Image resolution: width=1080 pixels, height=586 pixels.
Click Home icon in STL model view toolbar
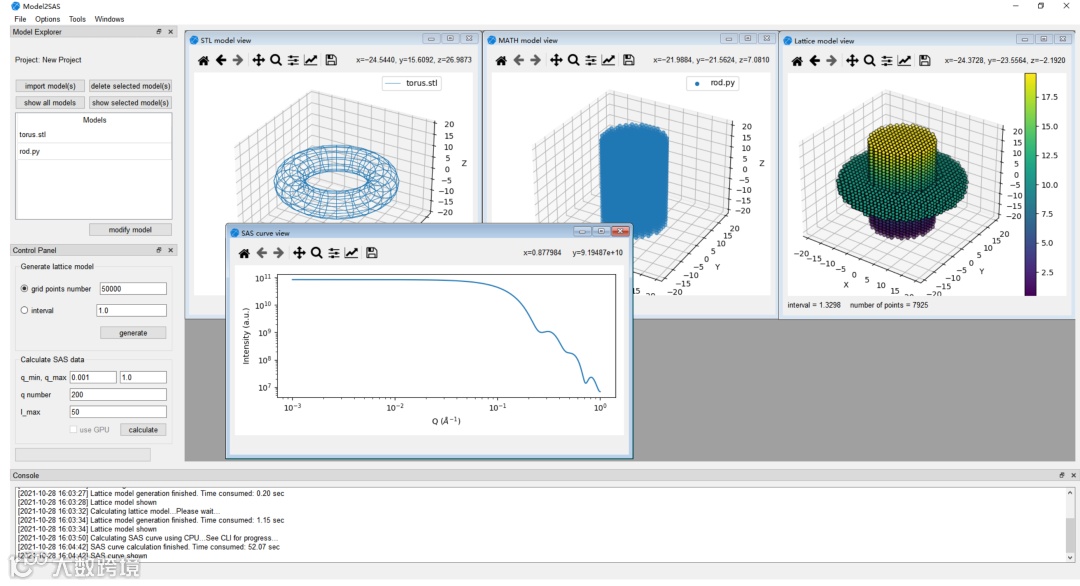click(203, 61)
